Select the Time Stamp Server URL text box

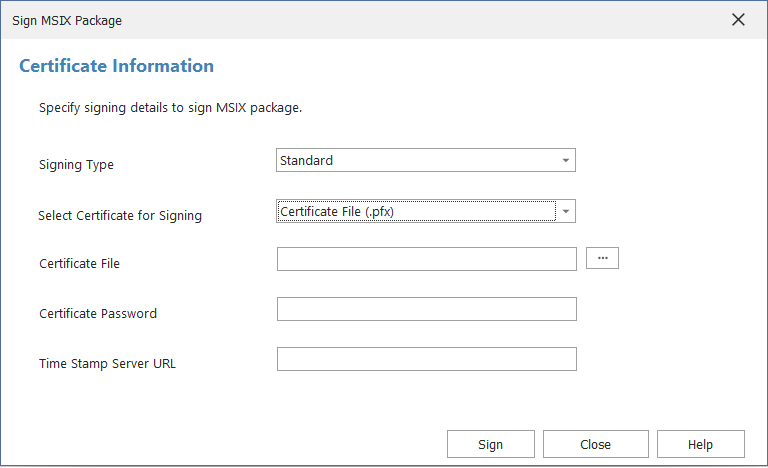coord(426,359)
